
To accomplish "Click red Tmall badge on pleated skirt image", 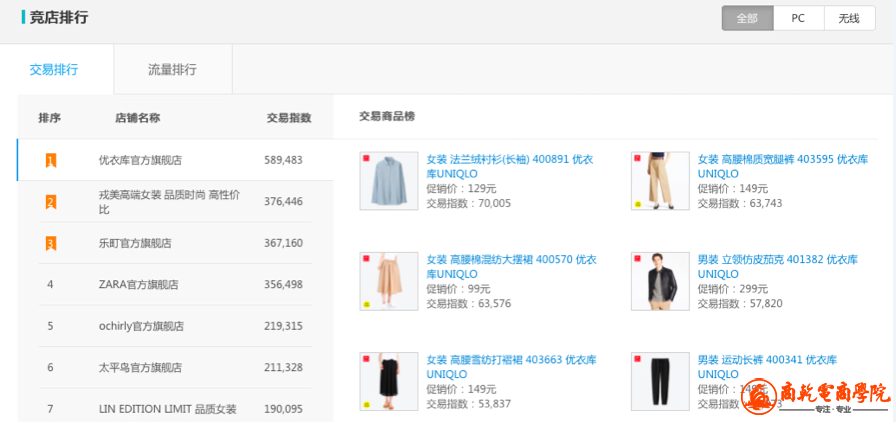I will coord(366,359).
